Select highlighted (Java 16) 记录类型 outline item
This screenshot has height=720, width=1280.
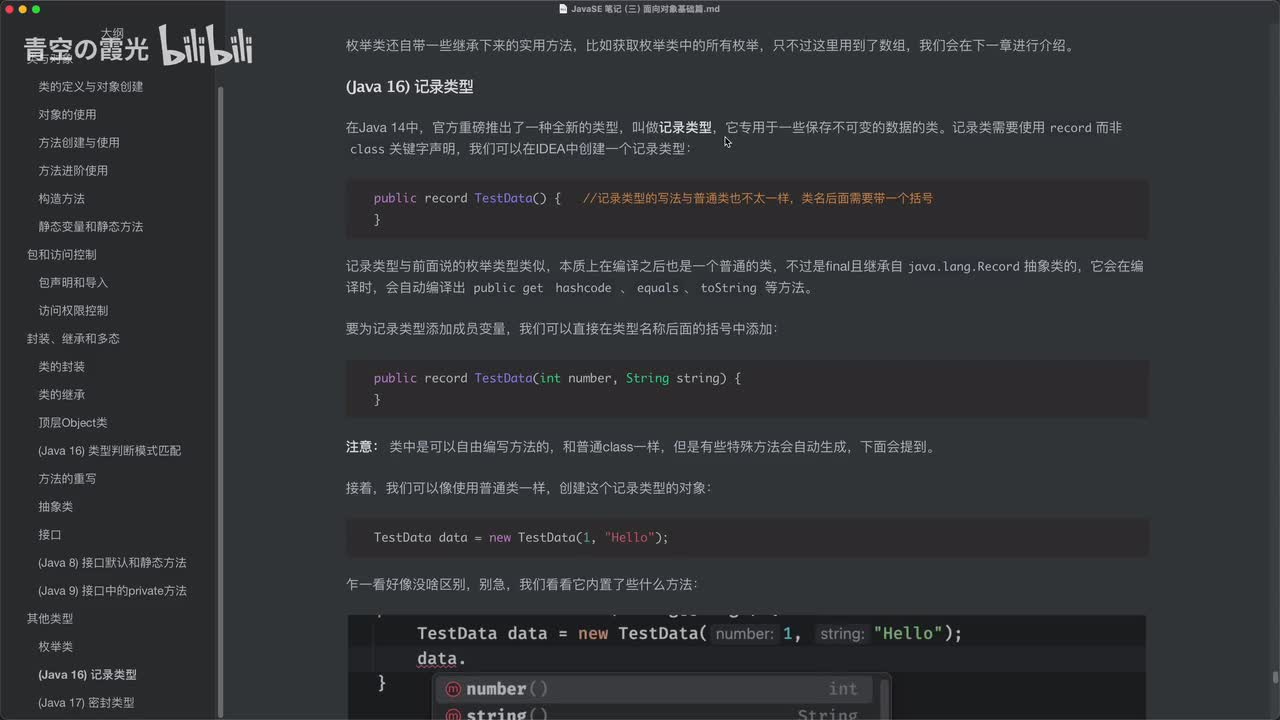87,675
